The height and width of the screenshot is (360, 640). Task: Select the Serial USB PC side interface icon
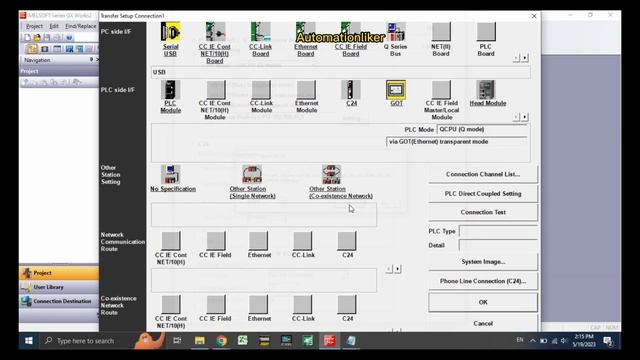tap(171, 32)
